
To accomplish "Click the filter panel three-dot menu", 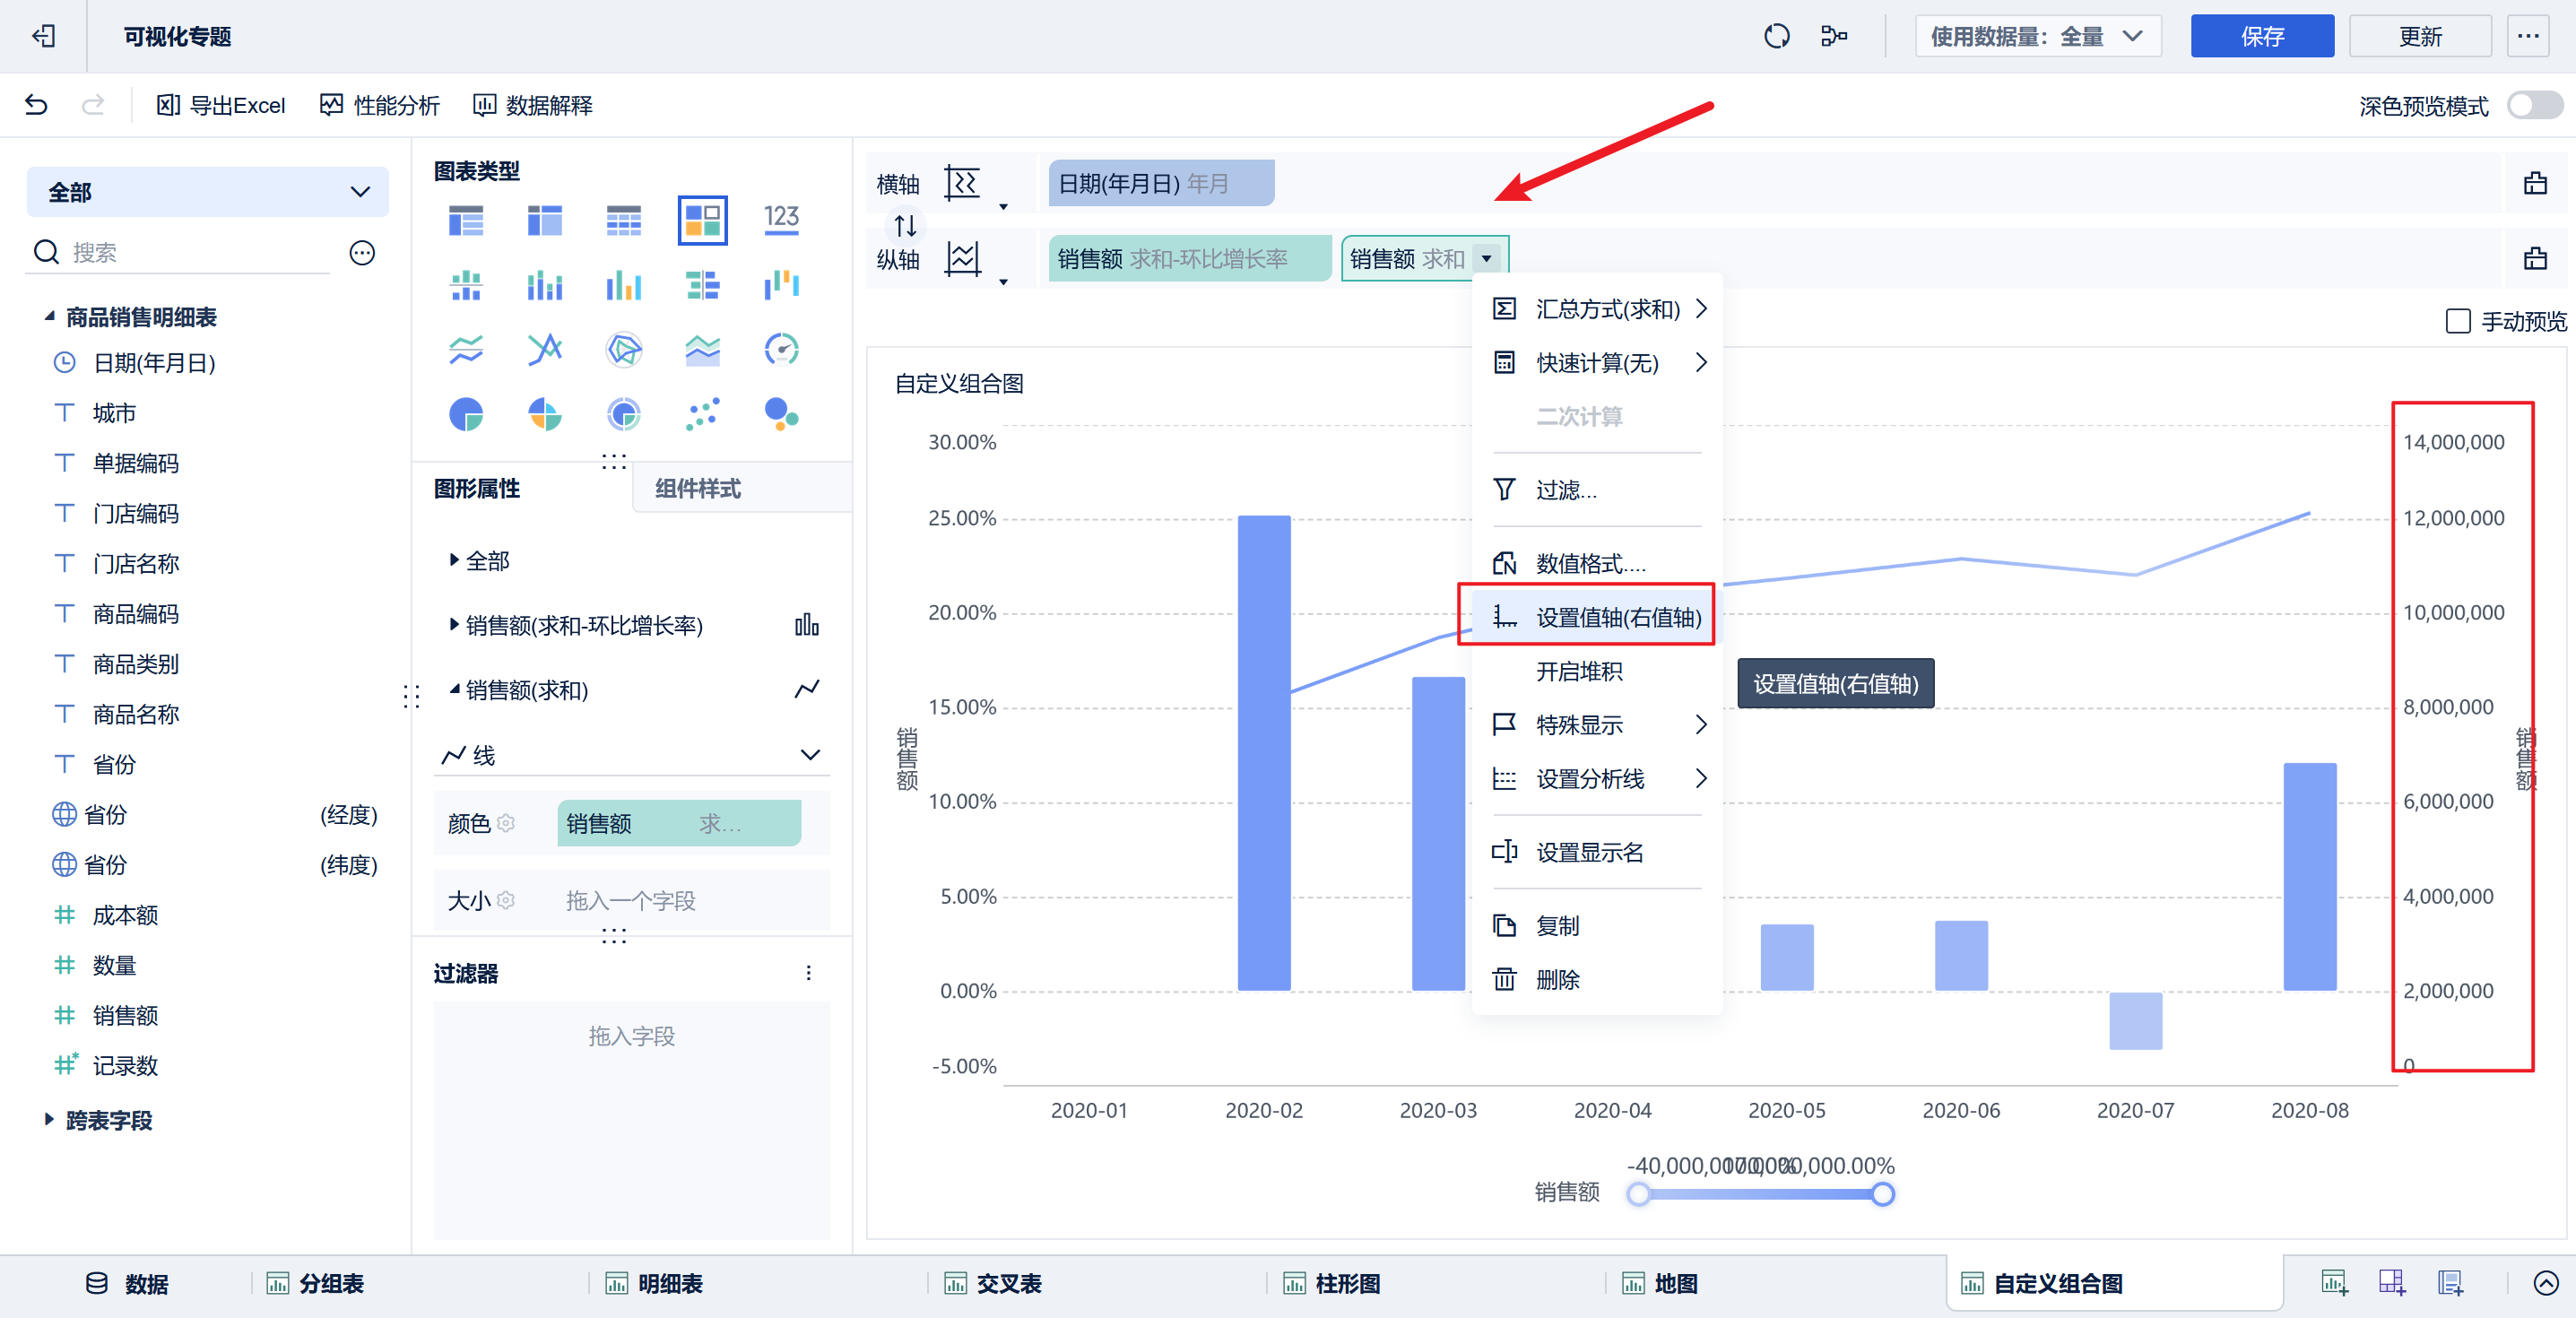I will coord(808,973).
